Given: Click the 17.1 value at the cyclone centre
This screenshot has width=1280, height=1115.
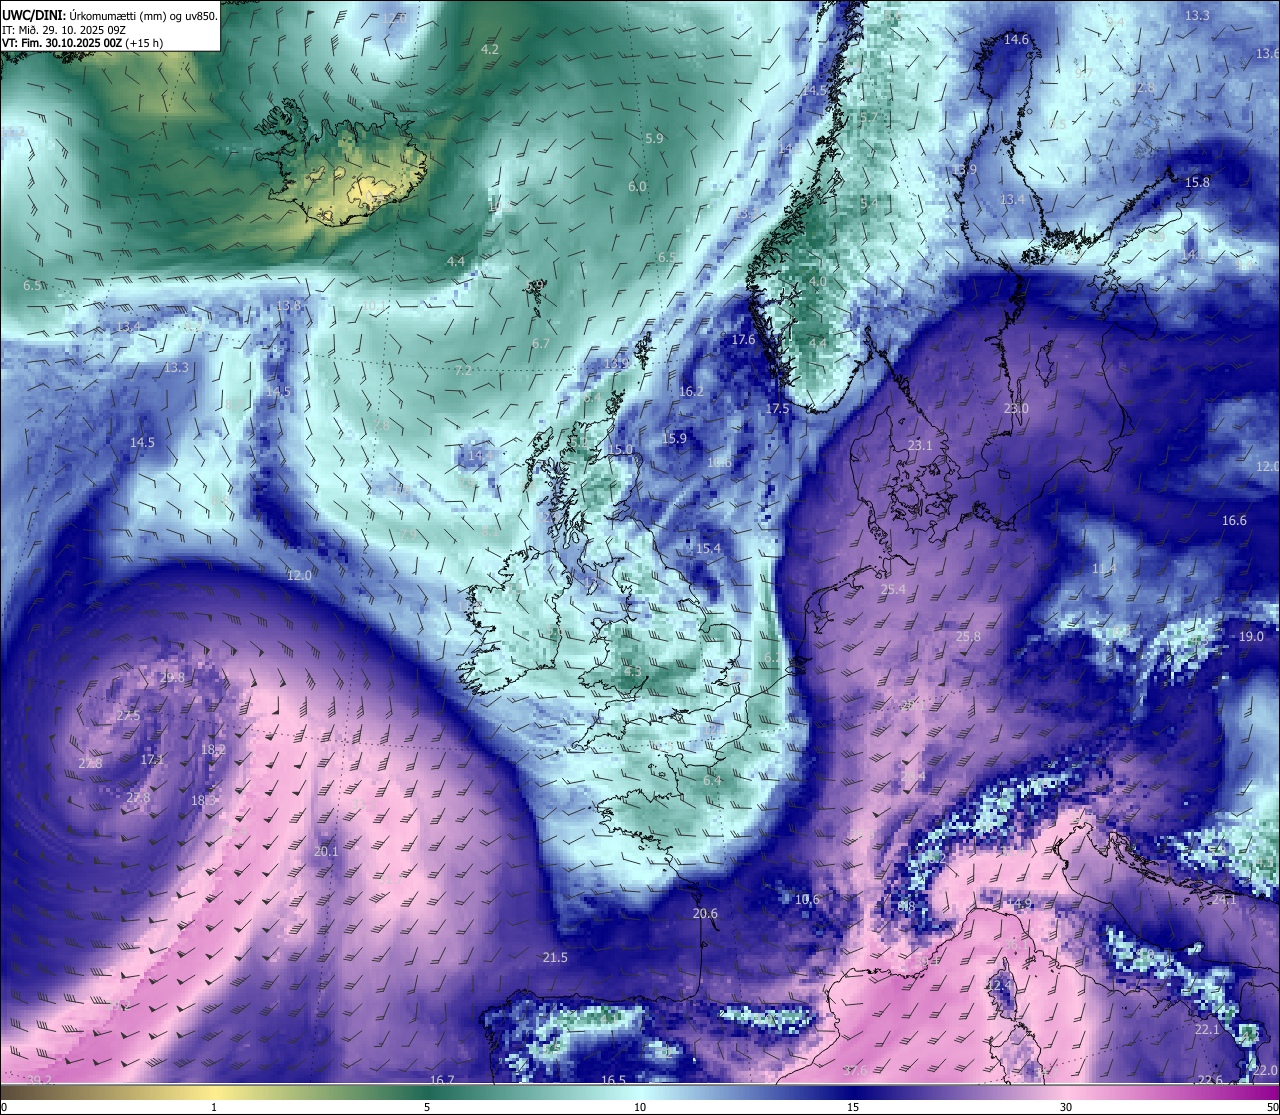Looking at the screenshot, I should (152, 759).
